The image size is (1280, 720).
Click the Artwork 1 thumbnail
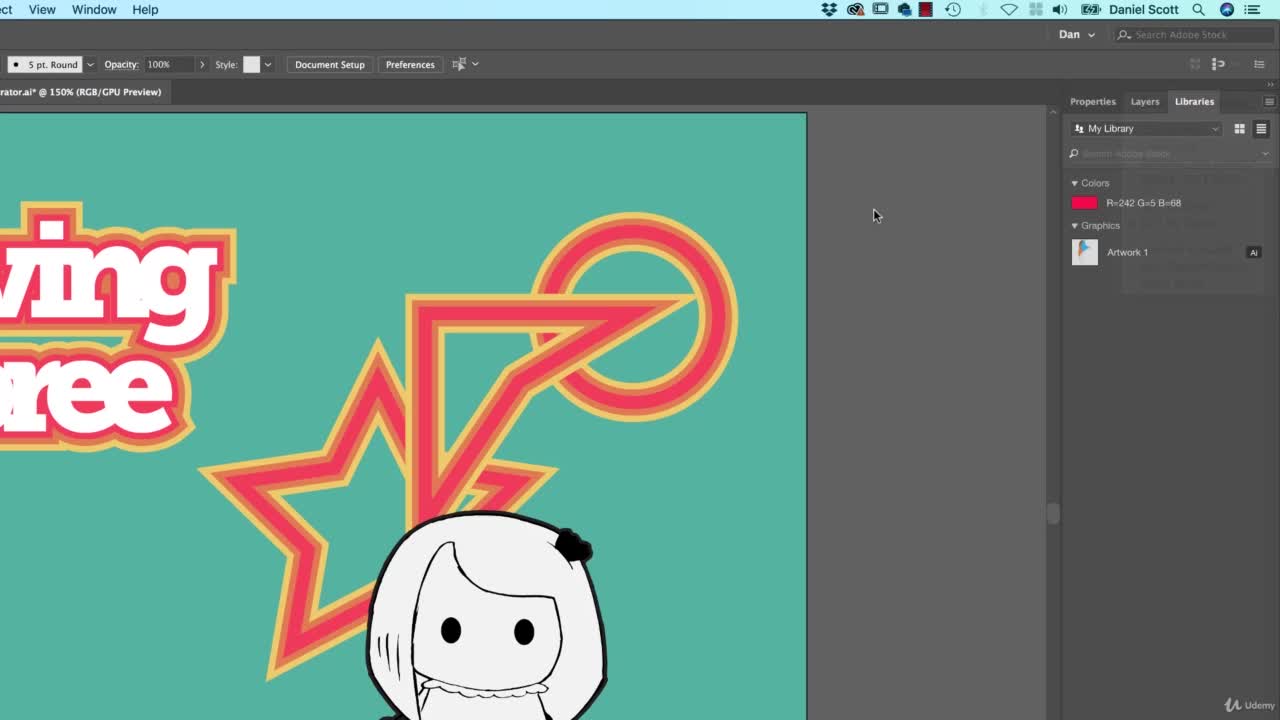pyautogui.click(x=1085, y=252)
